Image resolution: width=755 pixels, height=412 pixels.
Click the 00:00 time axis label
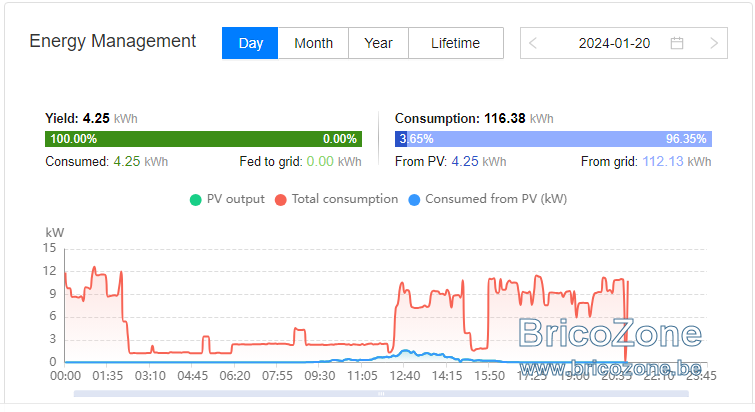point(65,375)
